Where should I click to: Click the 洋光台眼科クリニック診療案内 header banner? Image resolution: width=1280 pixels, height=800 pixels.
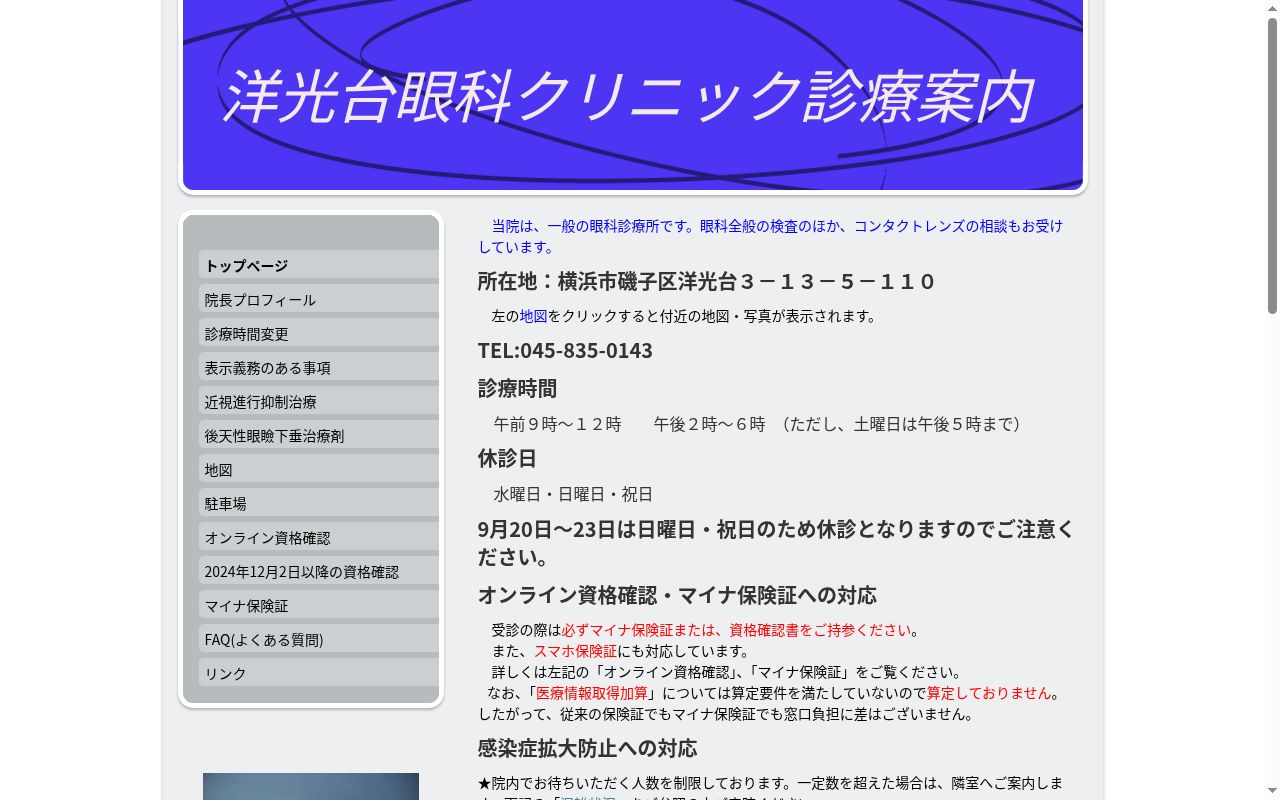point(633,95)
